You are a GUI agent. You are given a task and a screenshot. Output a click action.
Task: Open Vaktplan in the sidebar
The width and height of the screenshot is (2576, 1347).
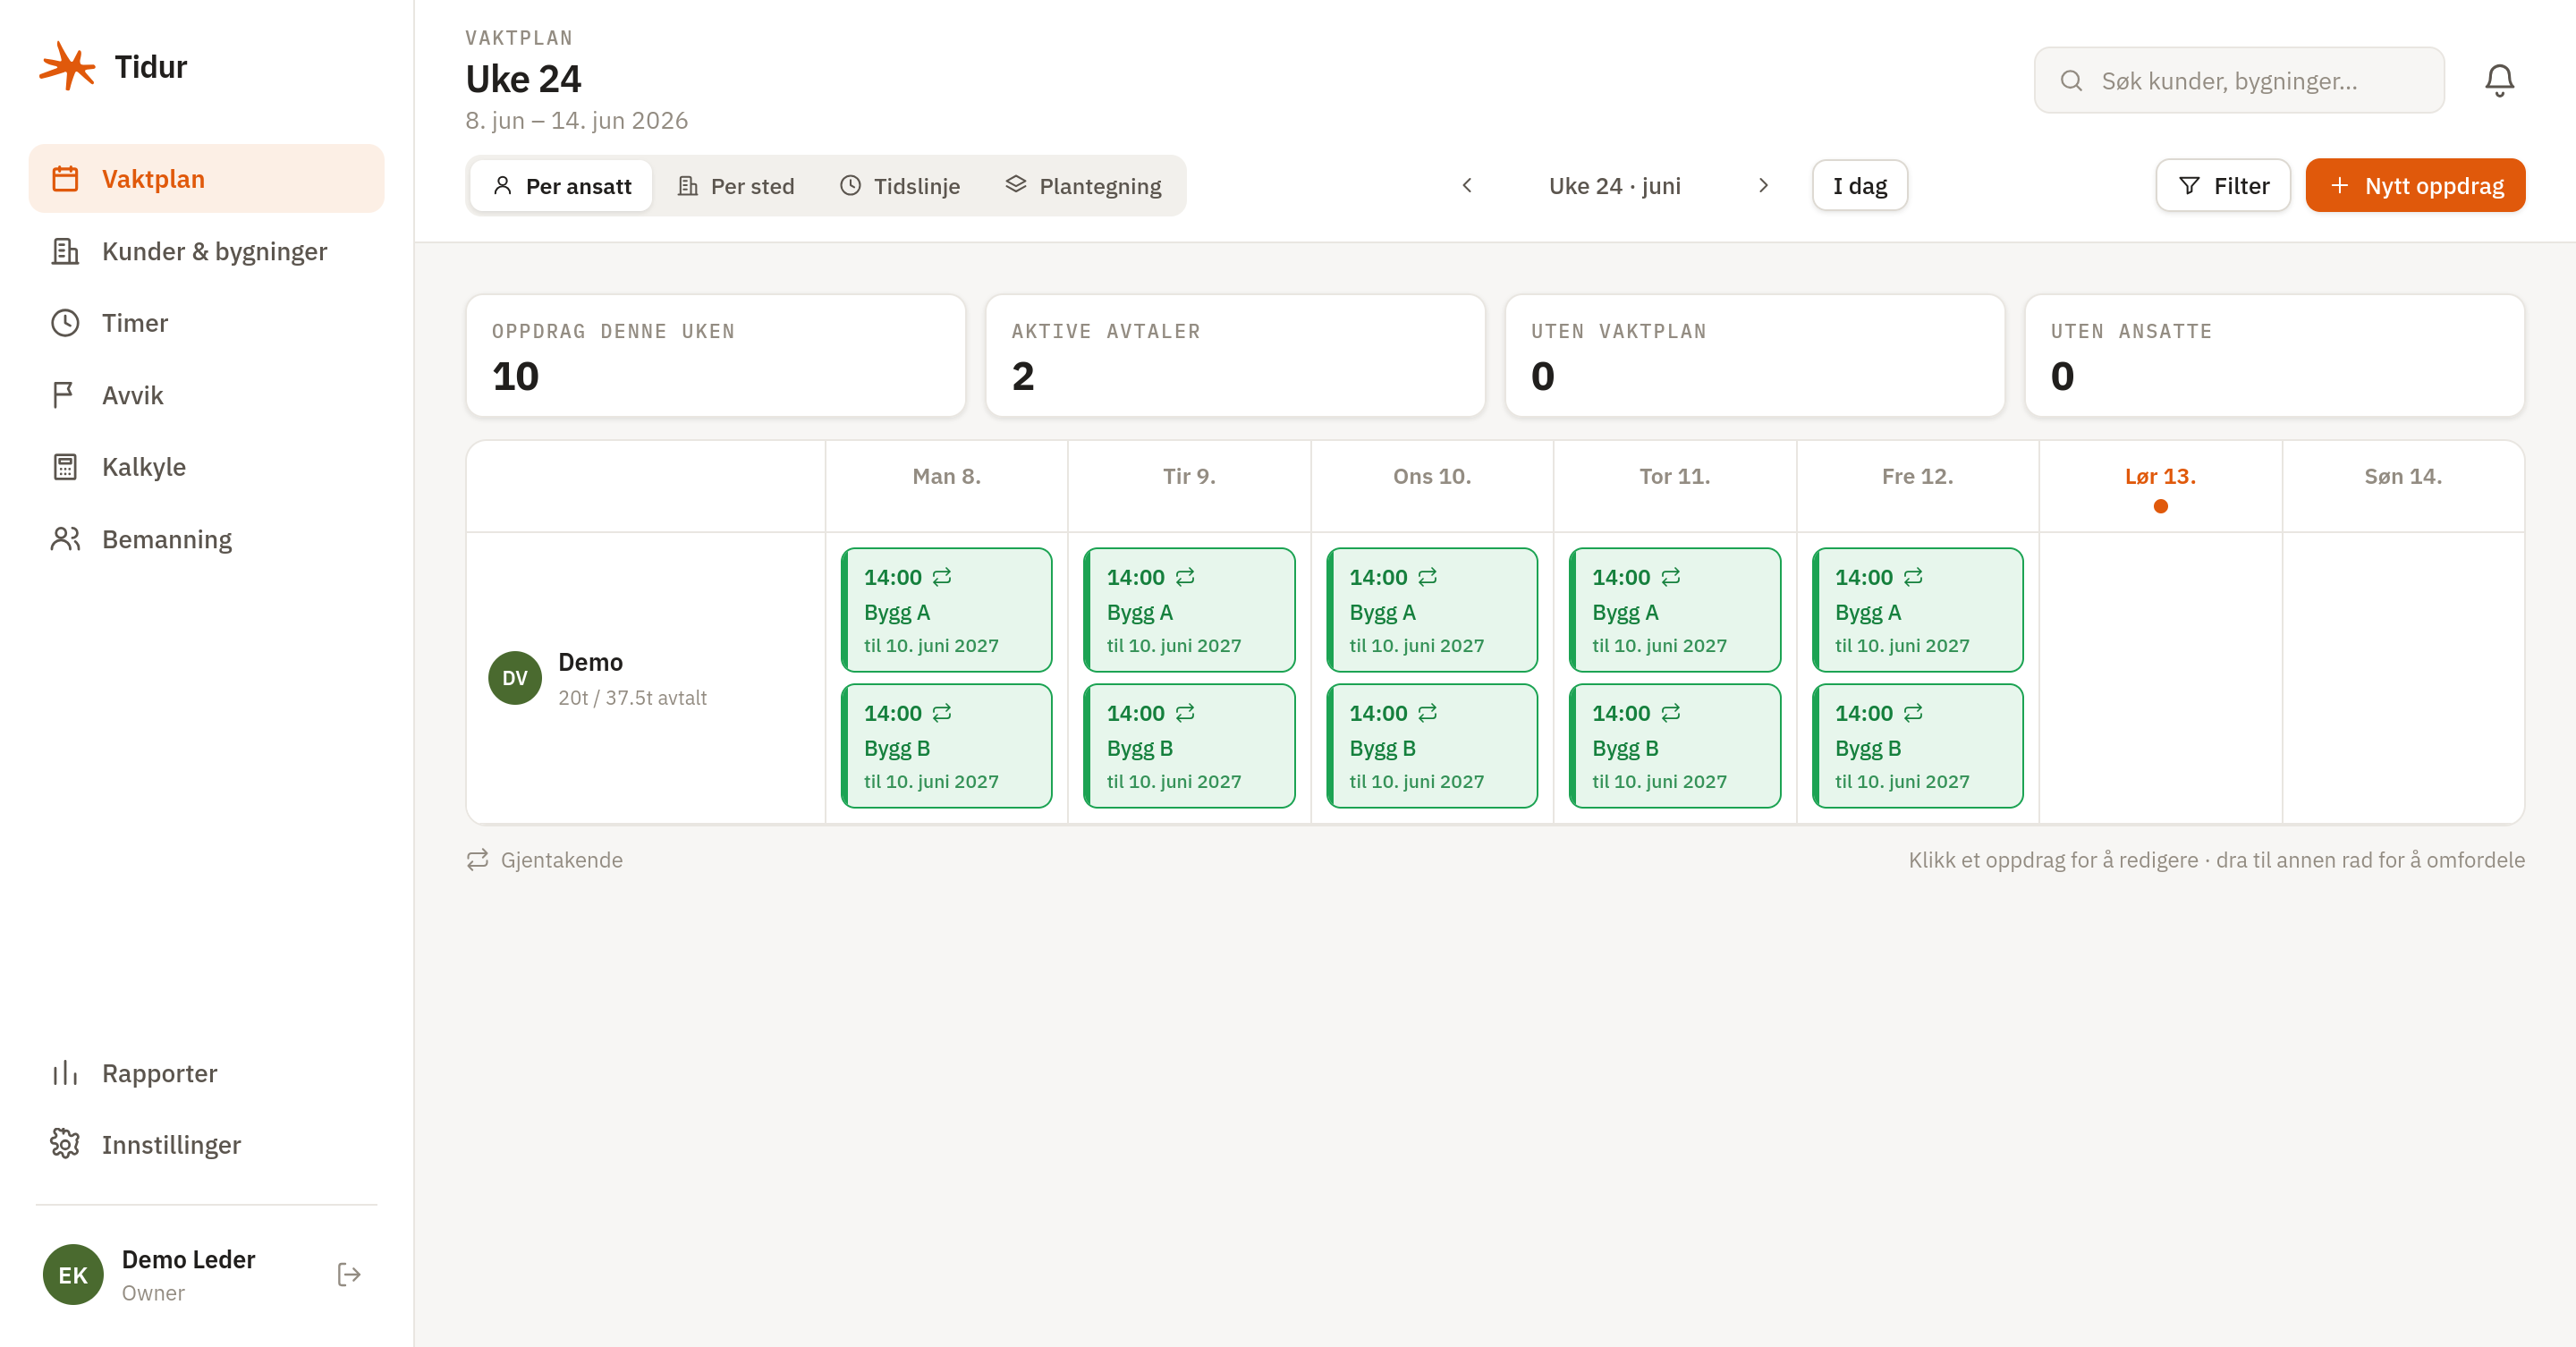click(206, 179)
